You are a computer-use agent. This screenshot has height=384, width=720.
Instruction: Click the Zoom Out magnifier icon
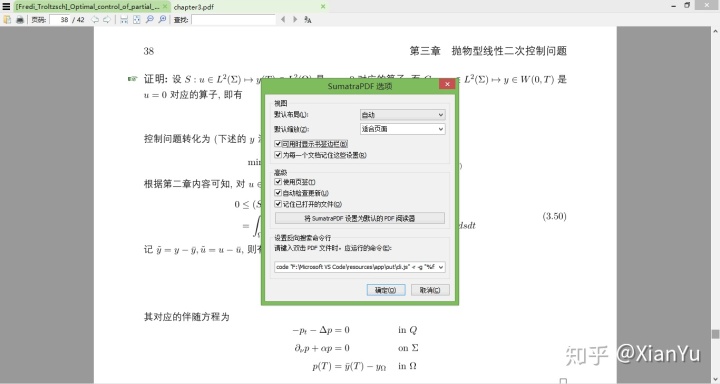point(149,20)
